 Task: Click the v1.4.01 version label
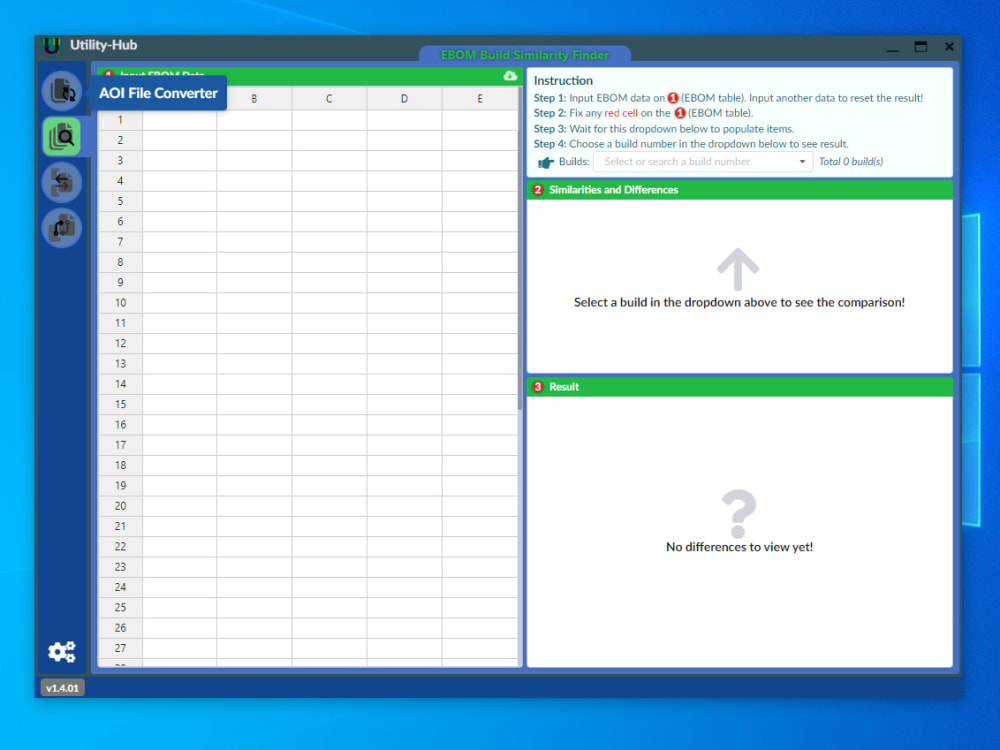pos(61,687)
